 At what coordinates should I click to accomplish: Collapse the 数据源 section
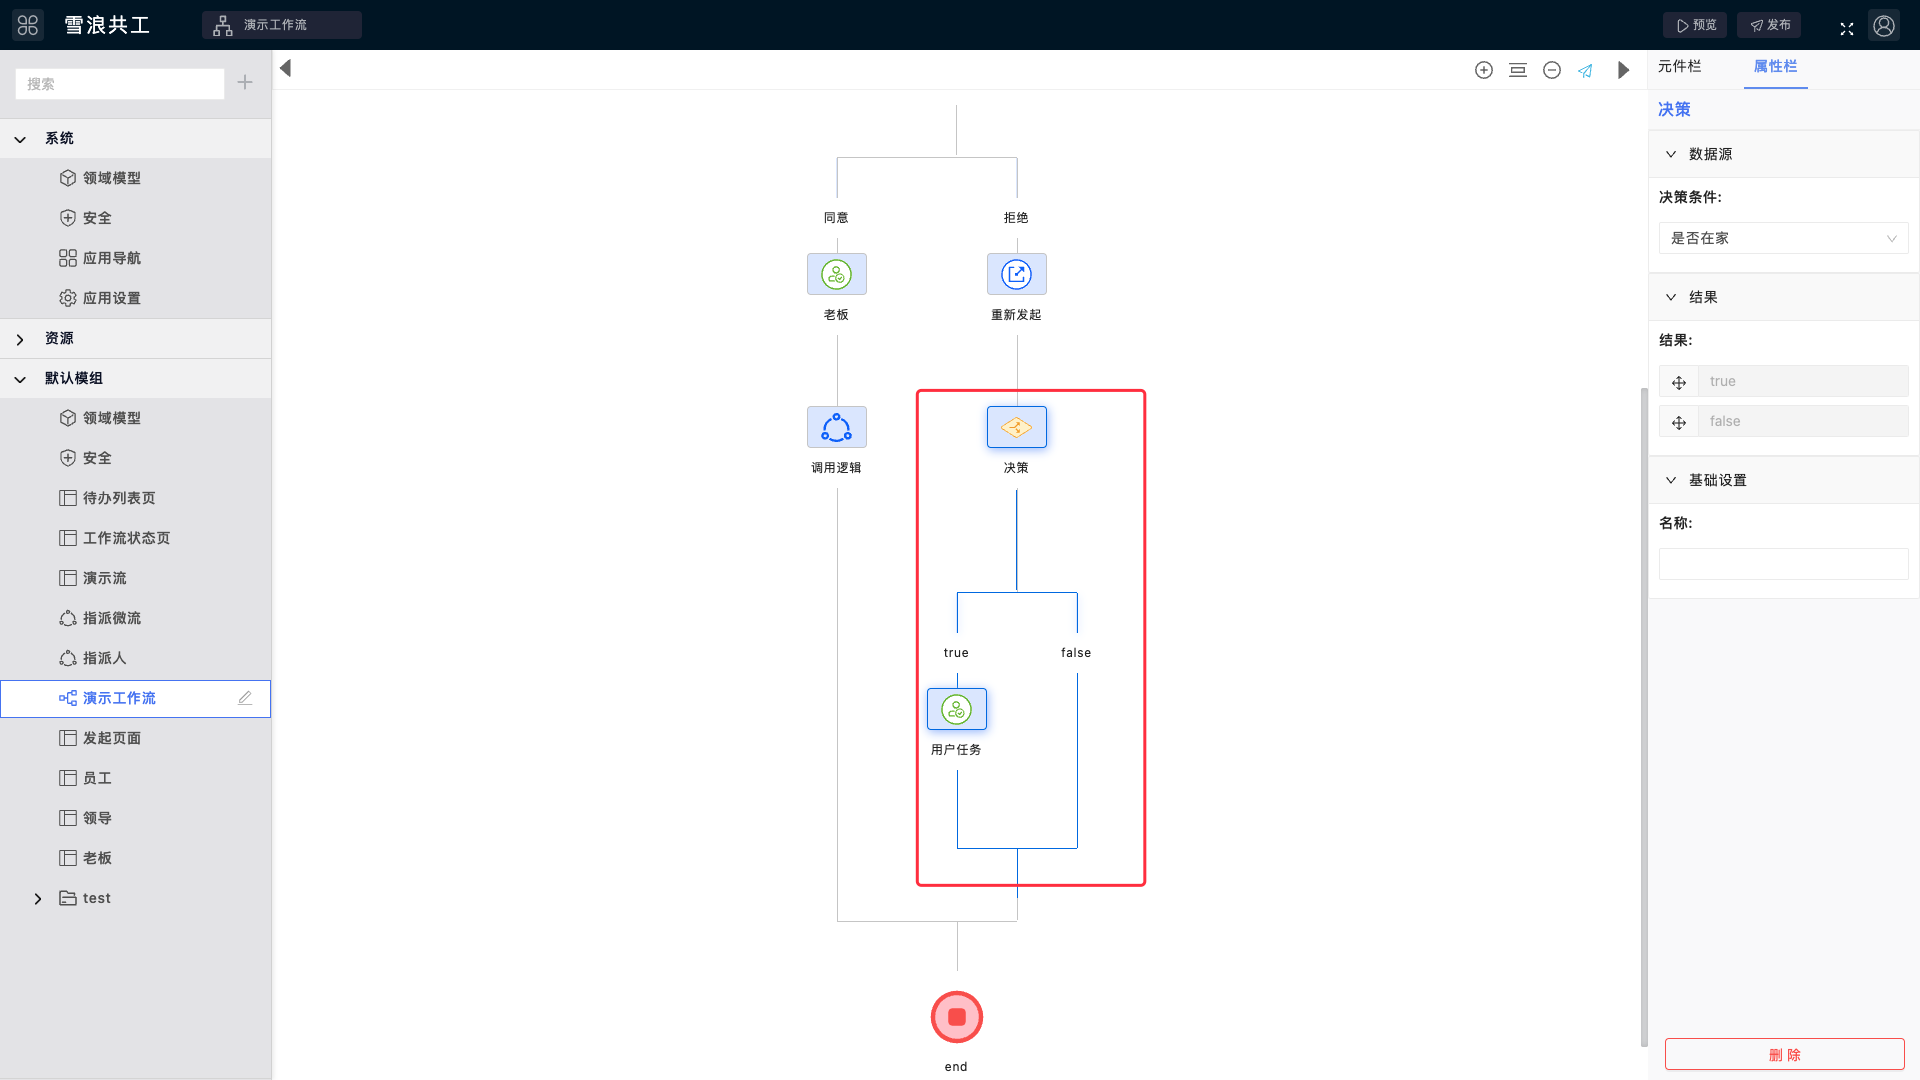click(x=1671, y=154)
